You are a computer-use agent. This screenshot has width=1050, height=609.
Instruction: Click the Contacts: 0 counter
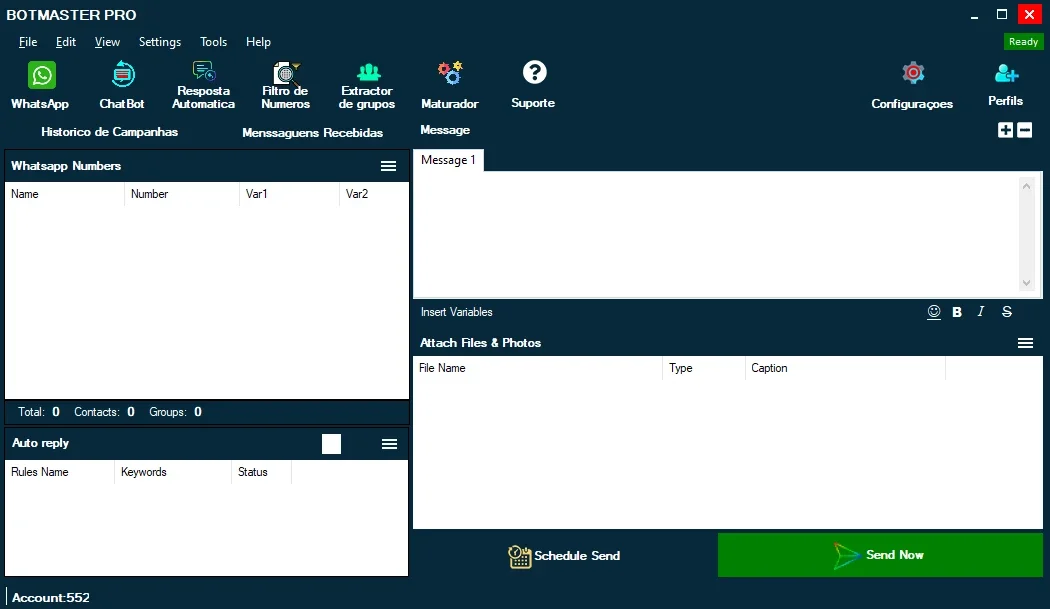coord(104,412)
